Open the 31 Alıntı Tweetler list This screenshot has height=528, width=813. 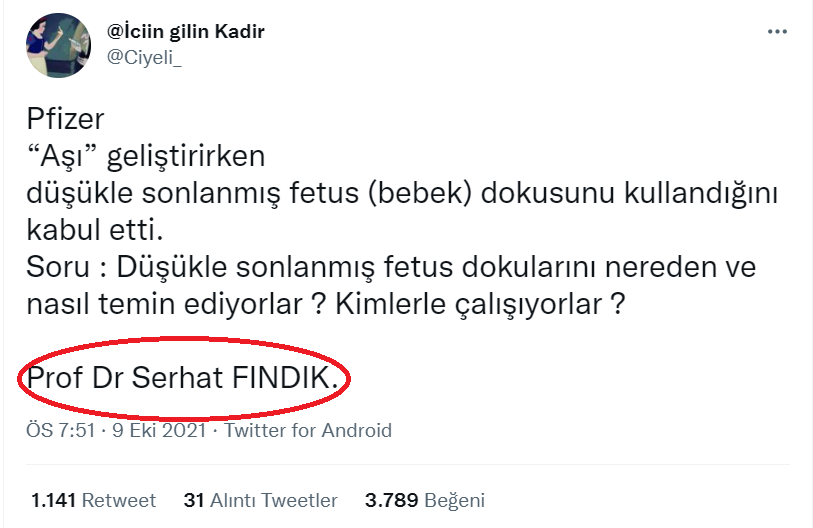pos(260,500)
